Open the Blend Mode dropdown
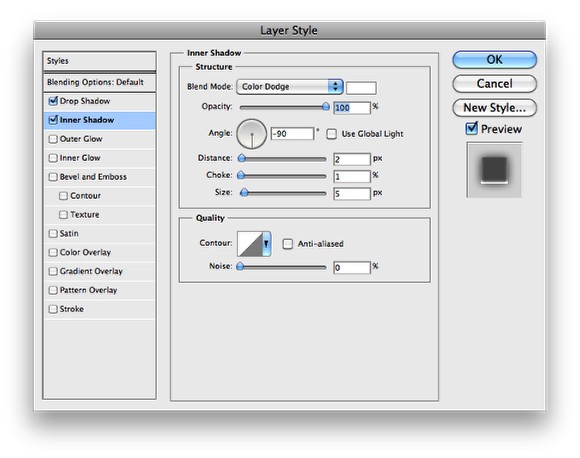The height and width of the screenshot is (458, 580). 290,87
